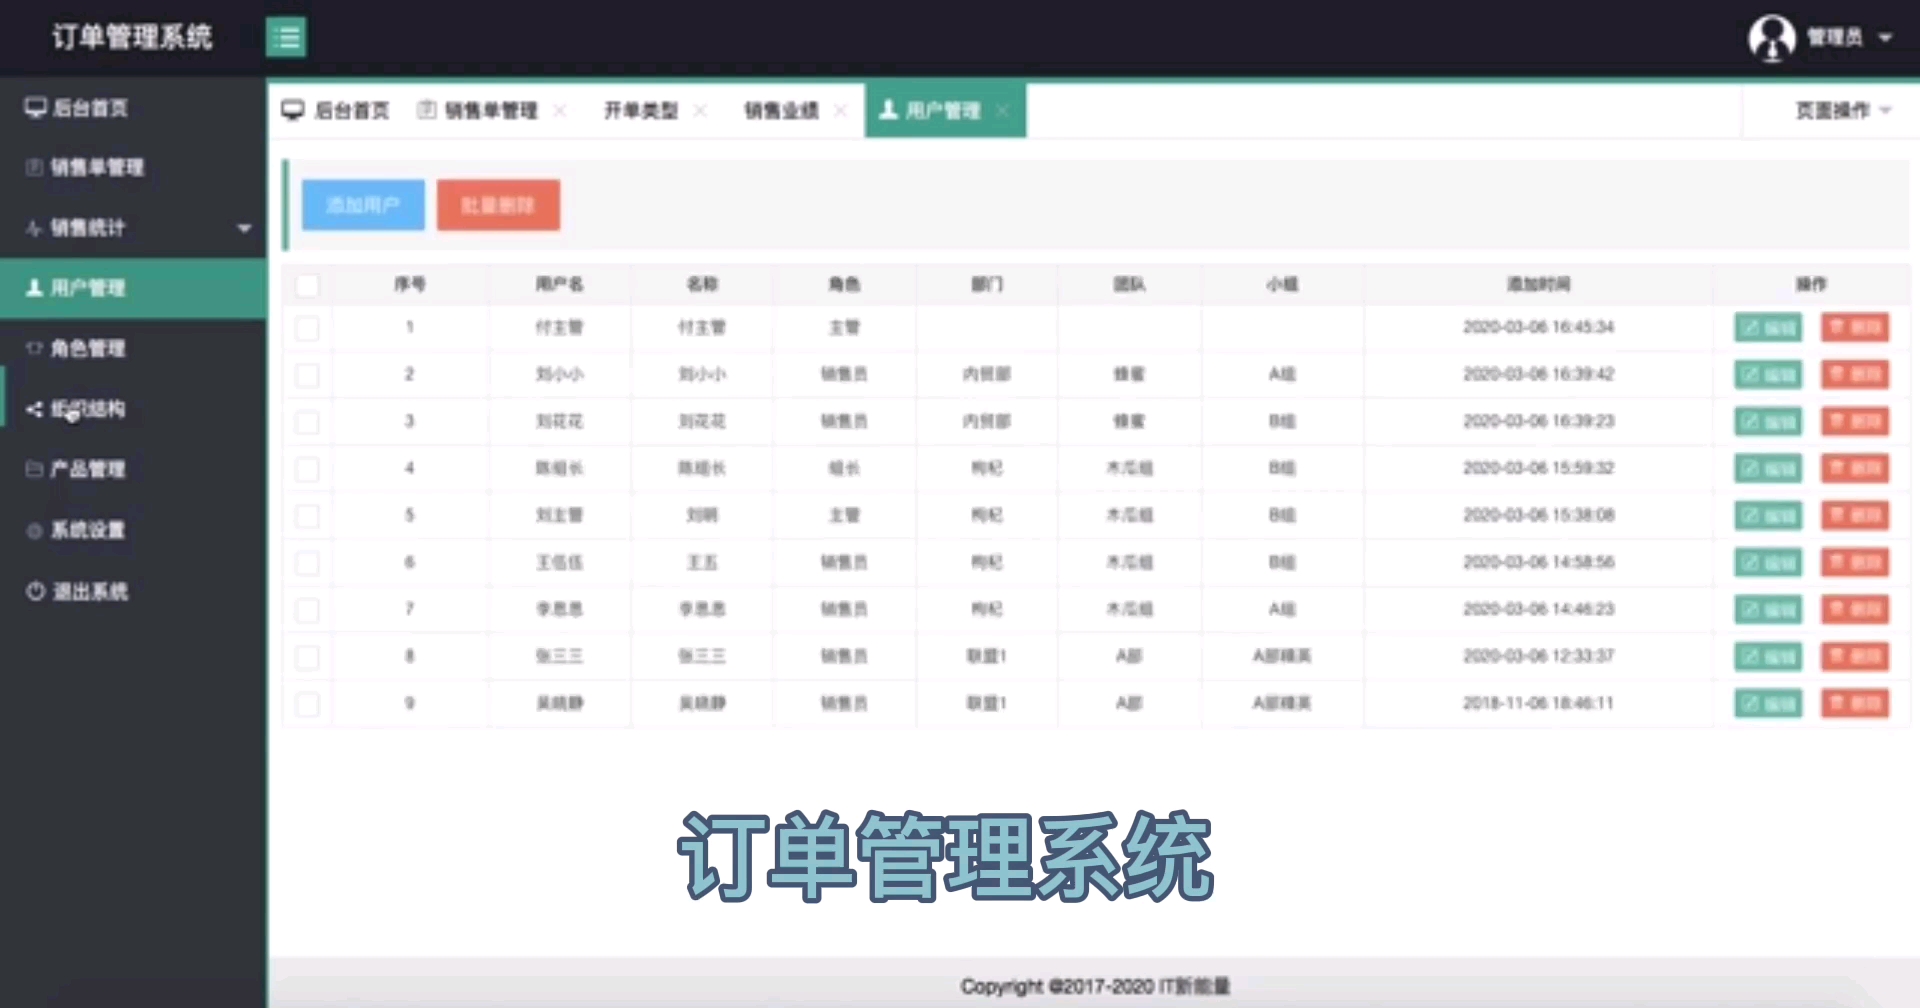This screenshot has width=1920, height=1008.
Task: Click the hamburger menu icon at top
Action: coord(287,37)
